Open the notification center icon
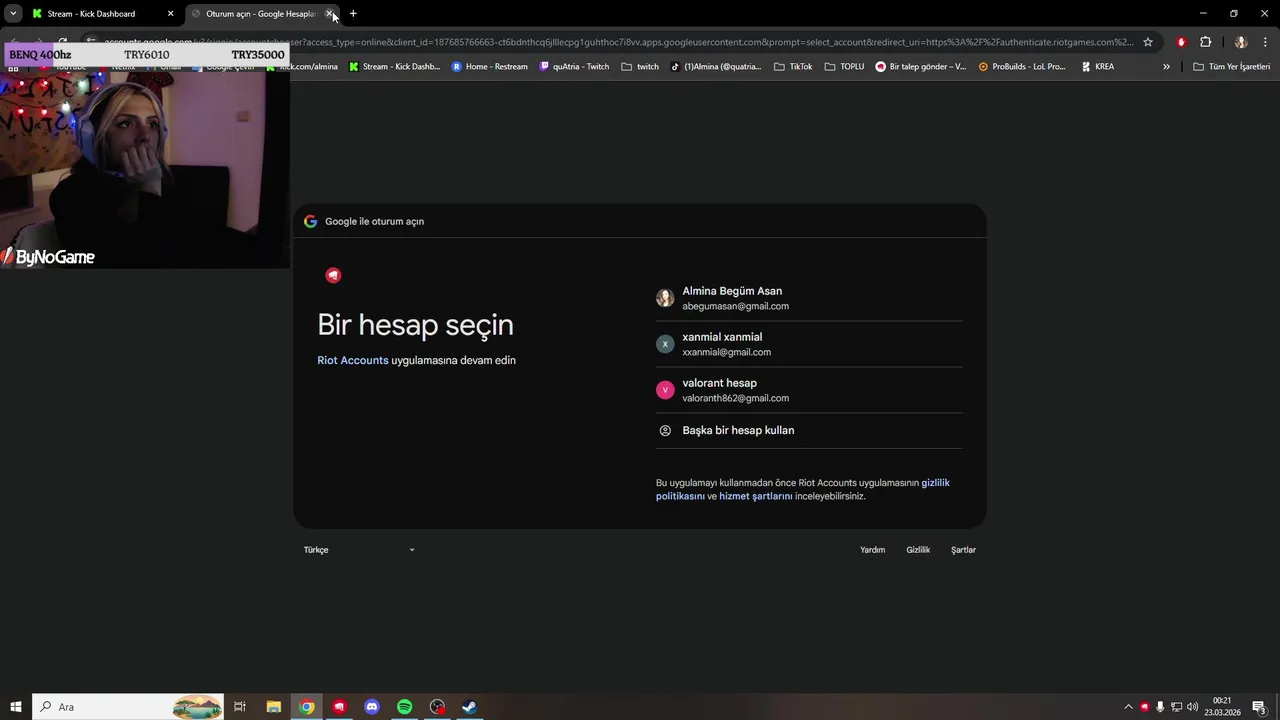This screenshot has height=720, width=1280. (x=1260, y=707)
